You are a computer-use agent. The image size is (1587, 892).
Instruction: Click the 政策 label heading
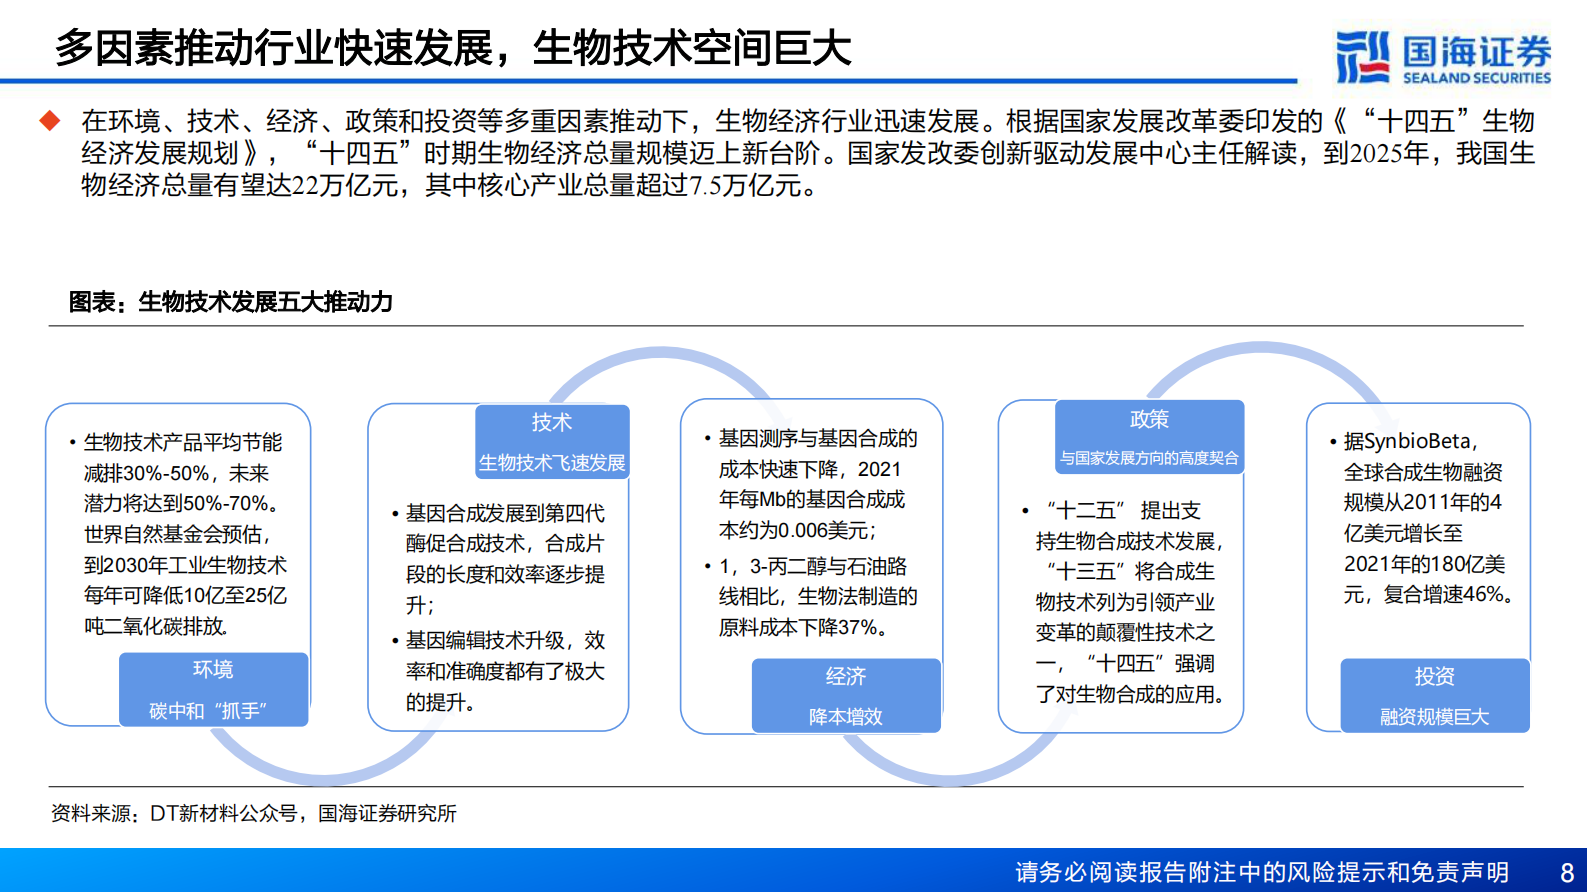point(1149,419)
